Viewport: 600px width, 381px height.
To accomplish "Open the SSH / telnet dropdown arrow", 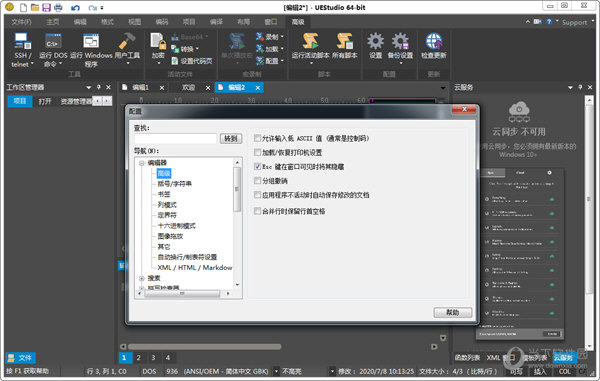I will click(32, 64).
